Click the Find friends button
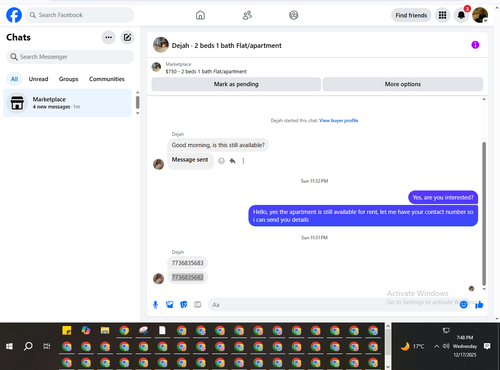500x370 pixels. click(x=411, y=15)
